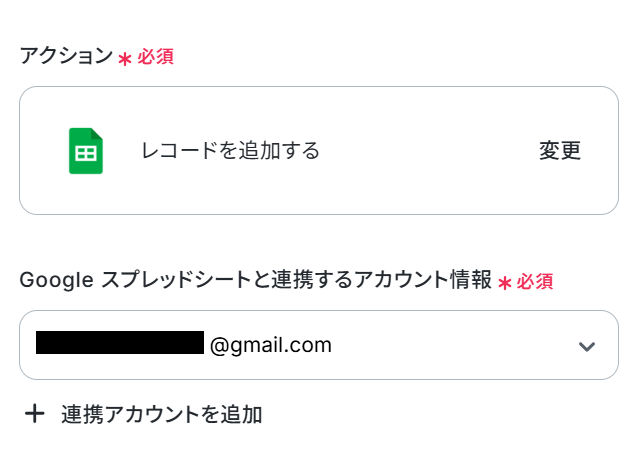
Task: Click the 変更 button in action card
Action: [560, 151]
